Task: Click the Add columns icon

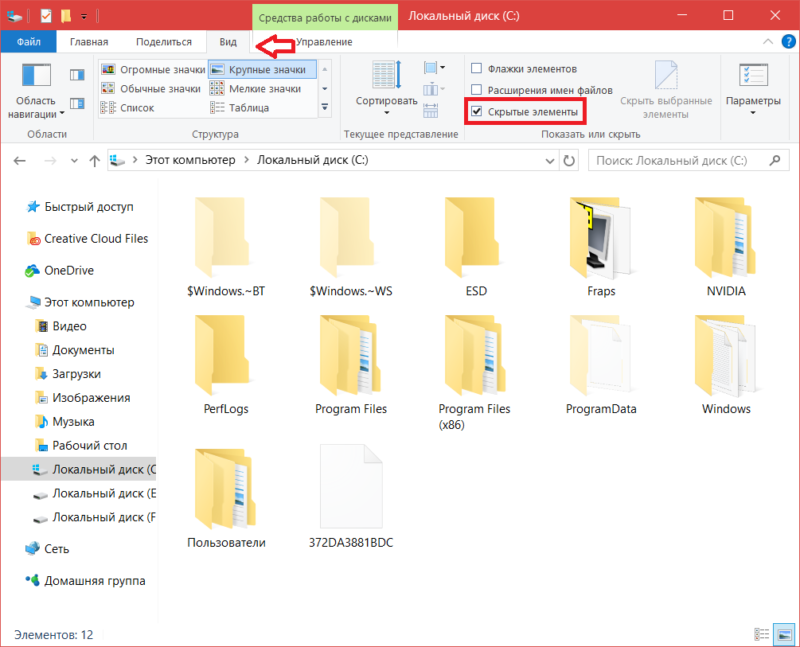Action: (432, 89)
